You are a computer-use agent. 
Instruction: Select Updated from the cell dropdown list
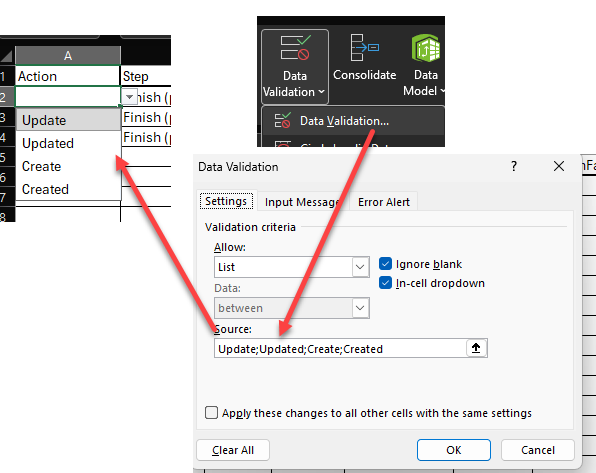68,143
